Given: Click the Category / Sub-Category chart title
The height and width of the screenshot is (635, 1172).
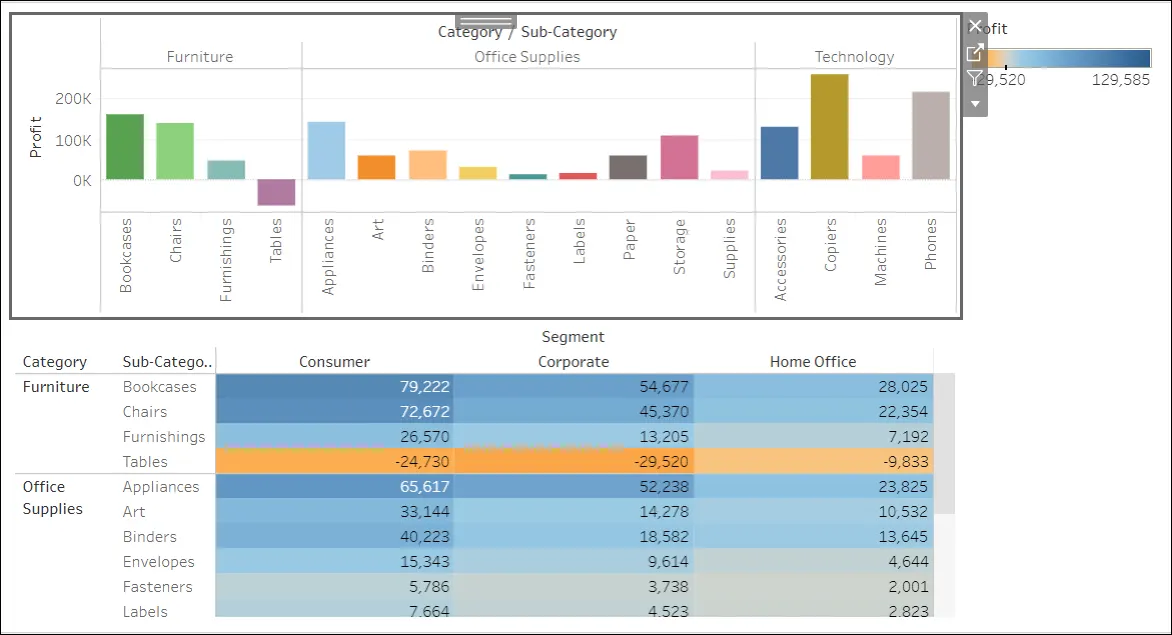Looking at the screenshot, I should 528,32.
